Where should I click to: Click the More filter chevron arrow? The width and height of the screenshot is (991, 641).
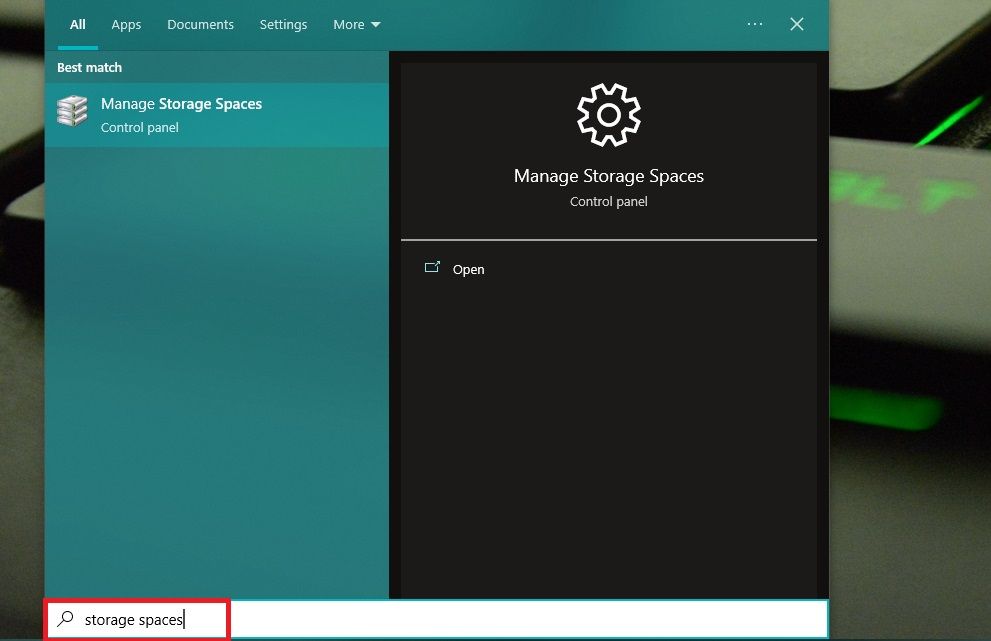[375, 24]
